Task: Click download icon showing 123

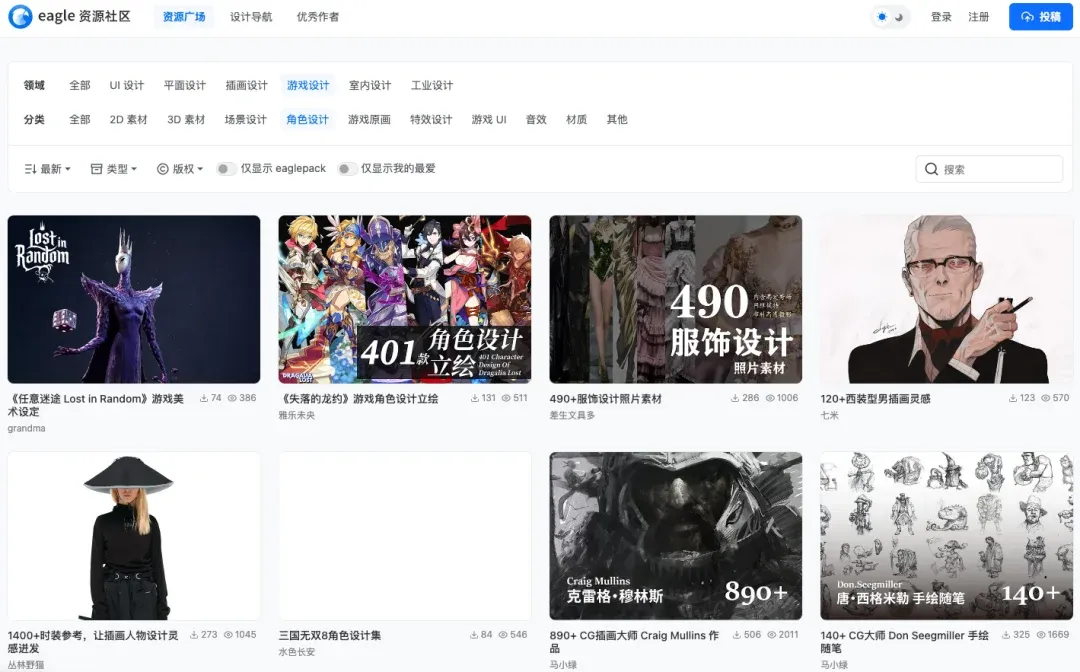Action: click(x=1013, y=398)
